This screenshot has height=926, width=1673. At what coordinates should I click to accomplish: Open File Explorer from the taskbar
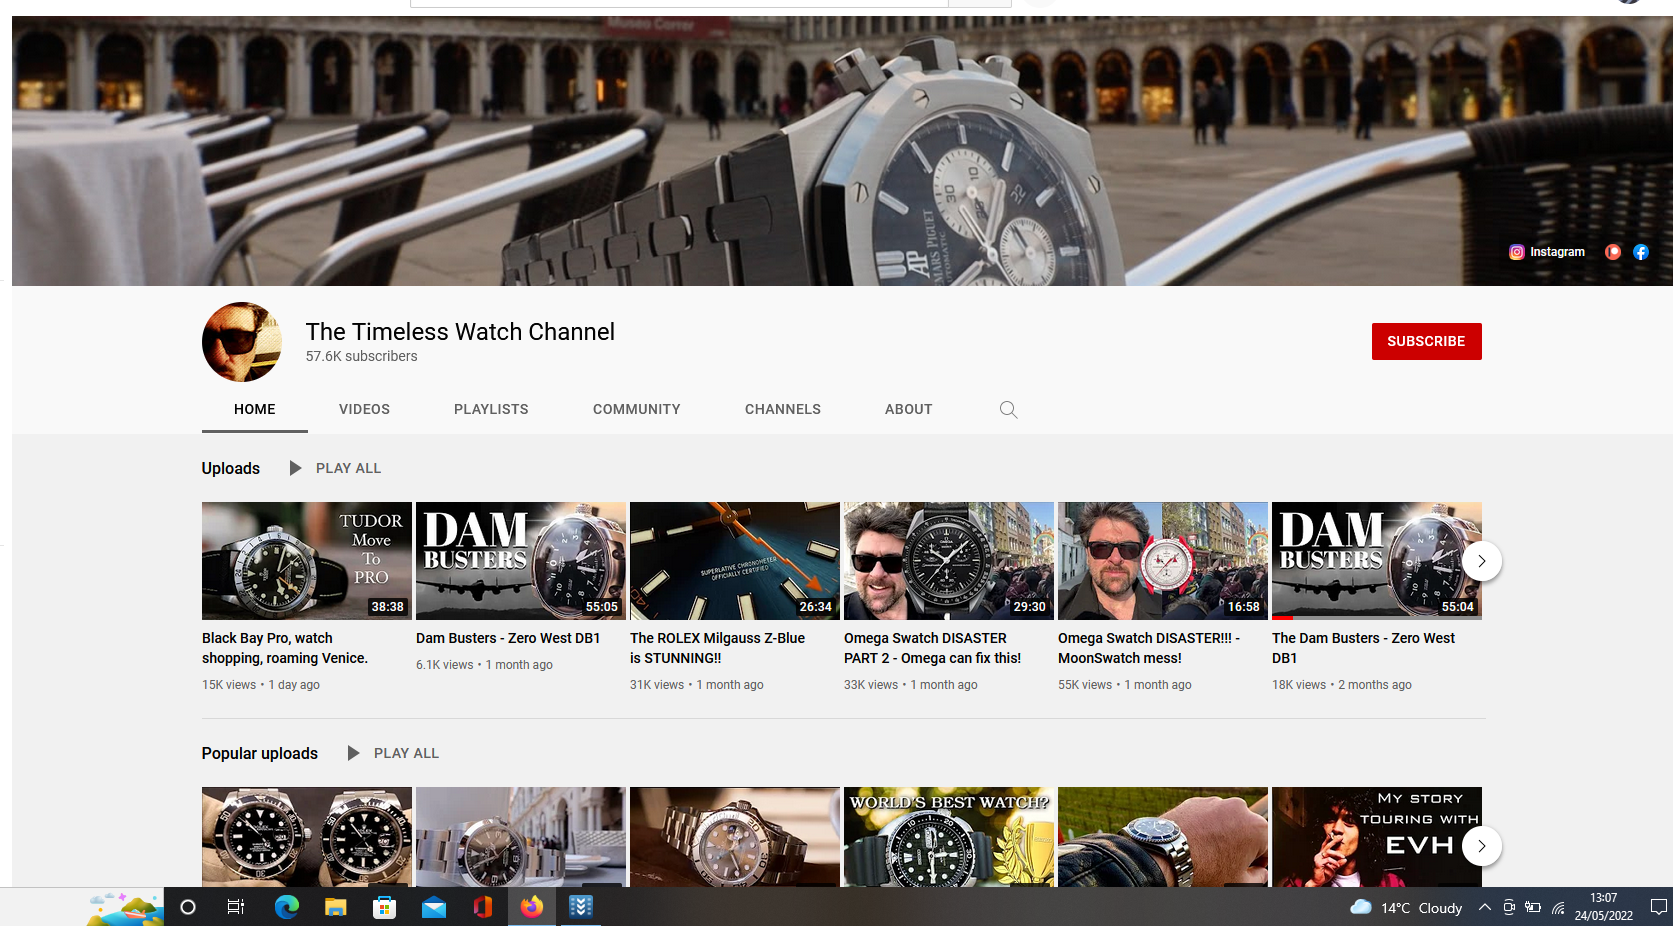[x=336, y=907]
